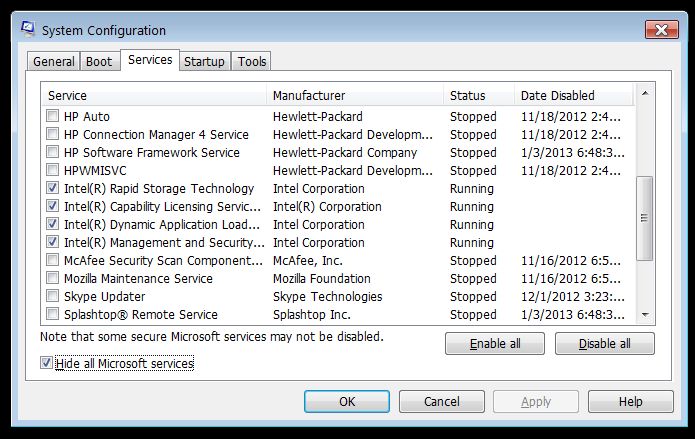Sort by the Status column header
The width and height of the screenshot is (695, 439).
click(479, 95)
